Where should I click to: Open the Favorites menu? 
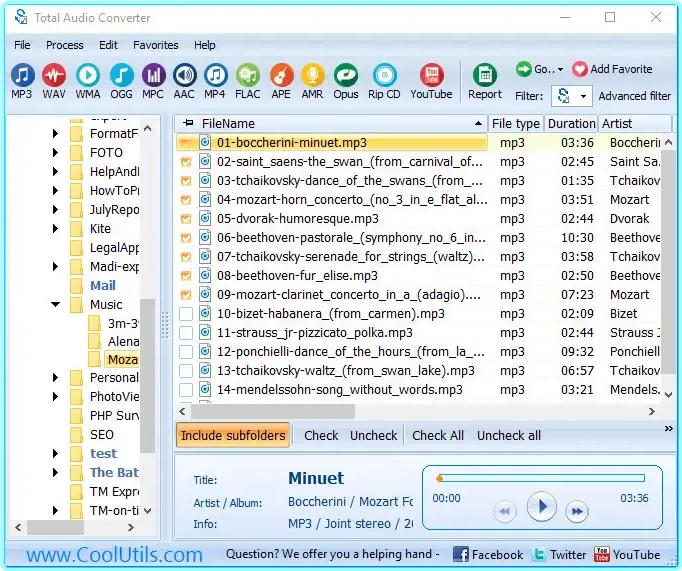point(156,45)
